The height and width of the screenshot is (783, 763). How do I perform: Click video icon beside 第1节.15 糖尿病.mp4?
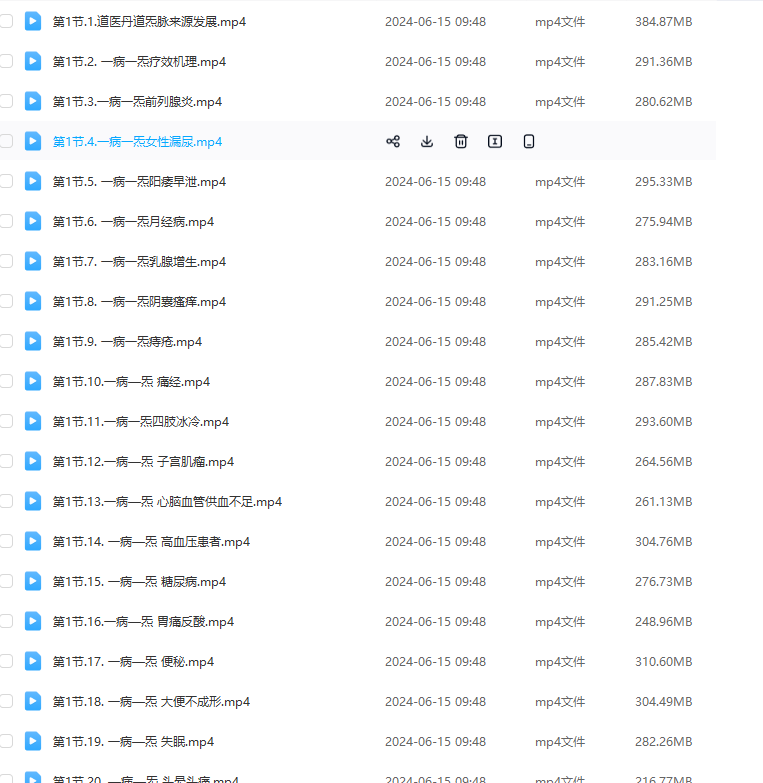33,581
